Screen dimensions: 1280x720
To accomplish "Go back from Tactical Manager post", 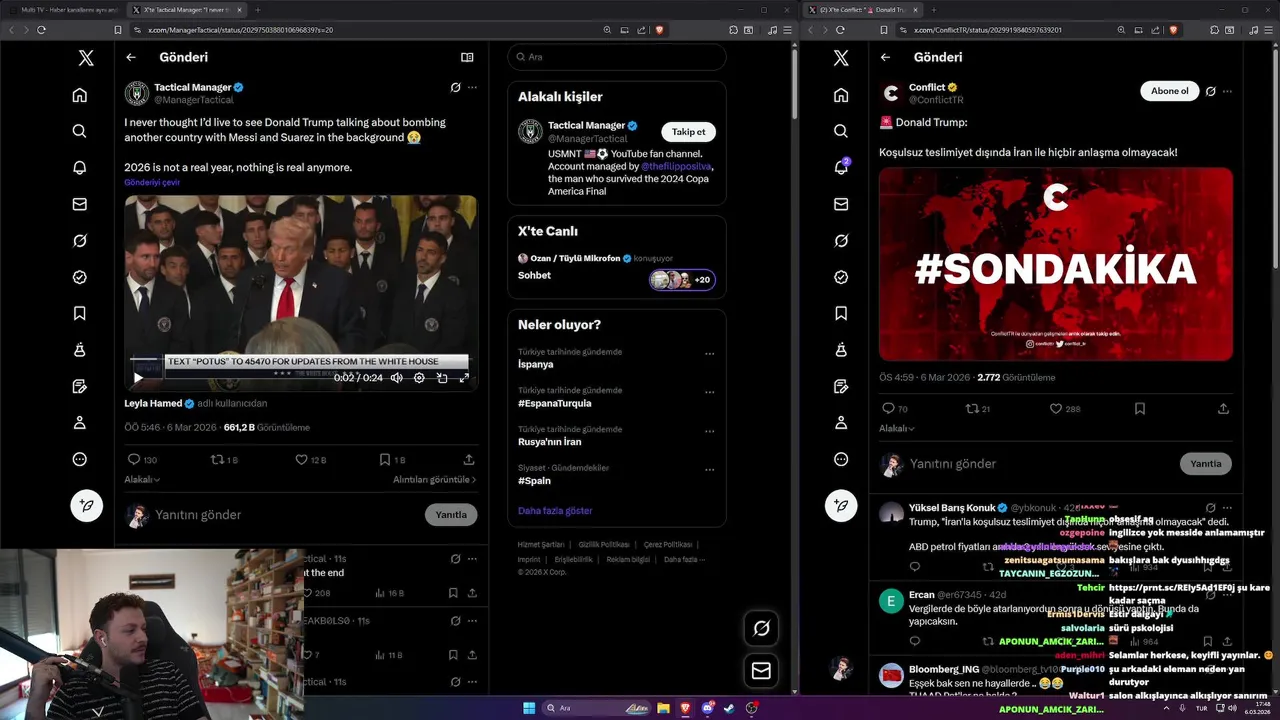I will 131,57.
